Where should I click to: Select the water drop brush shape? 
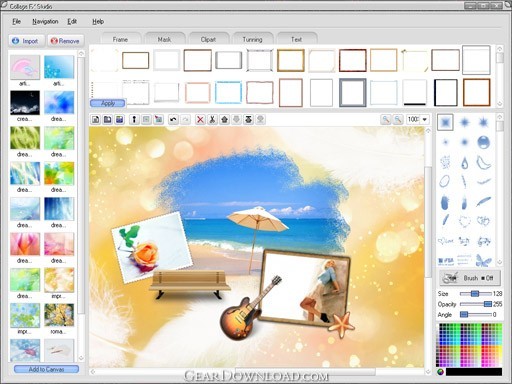point(464,163)
